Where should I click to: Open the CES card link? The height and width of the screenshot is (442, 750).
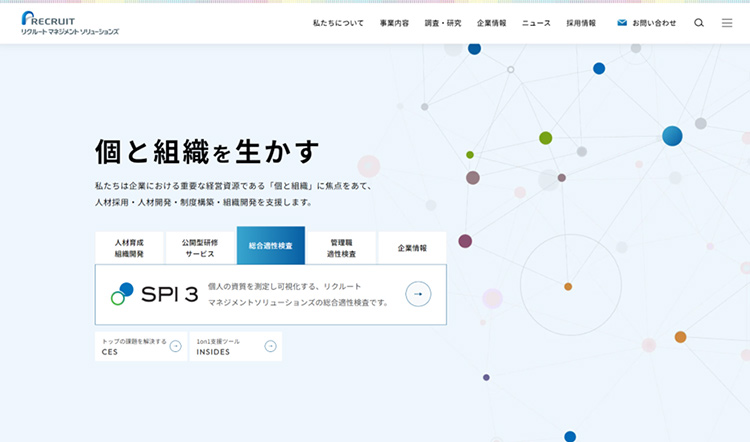tap(141, 346)
